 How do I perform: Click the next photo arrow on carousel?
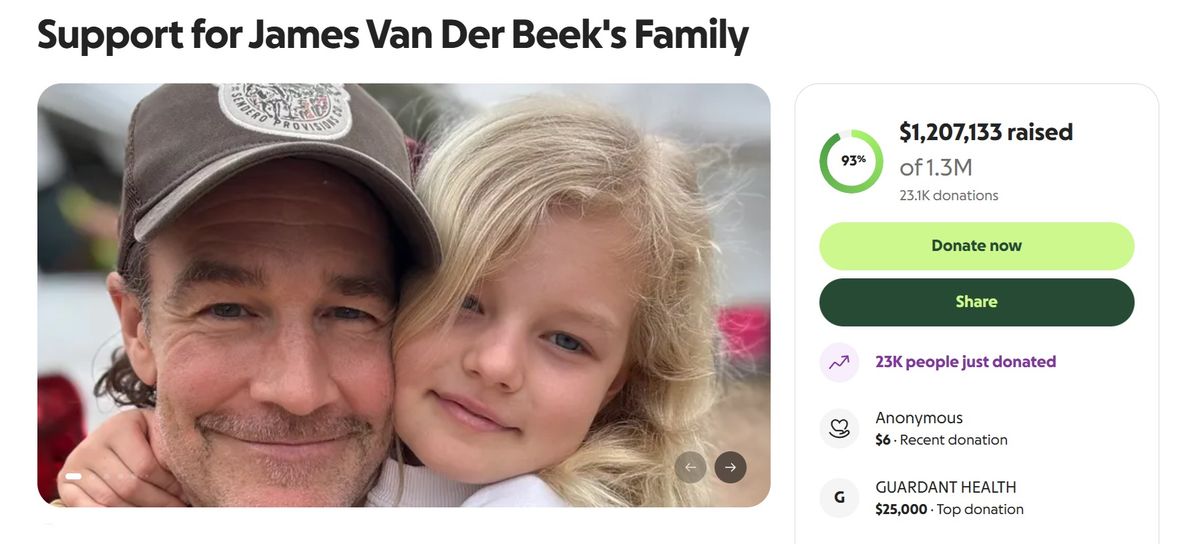730,467
